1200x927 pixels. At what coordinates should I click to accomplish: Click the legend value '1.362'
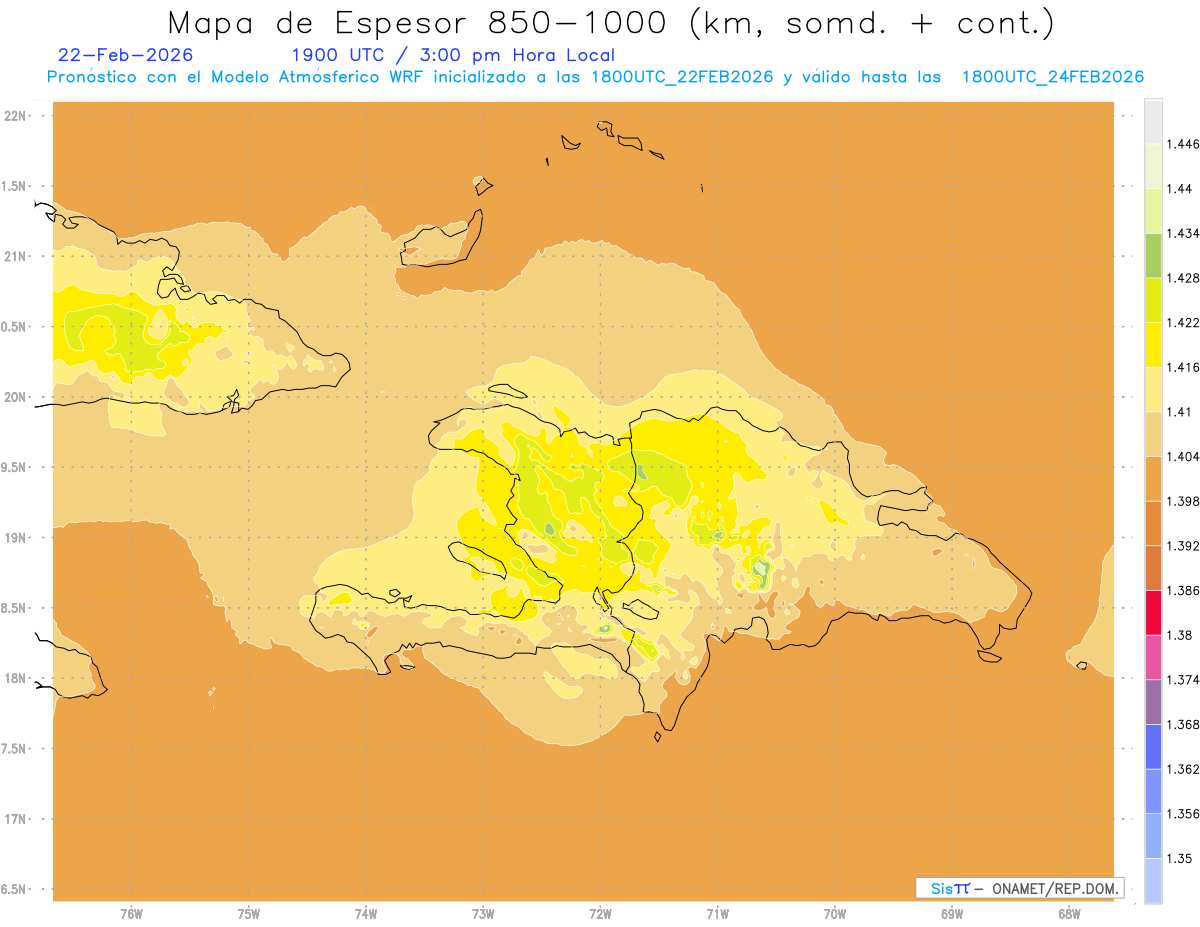[x=1183, y=769]
